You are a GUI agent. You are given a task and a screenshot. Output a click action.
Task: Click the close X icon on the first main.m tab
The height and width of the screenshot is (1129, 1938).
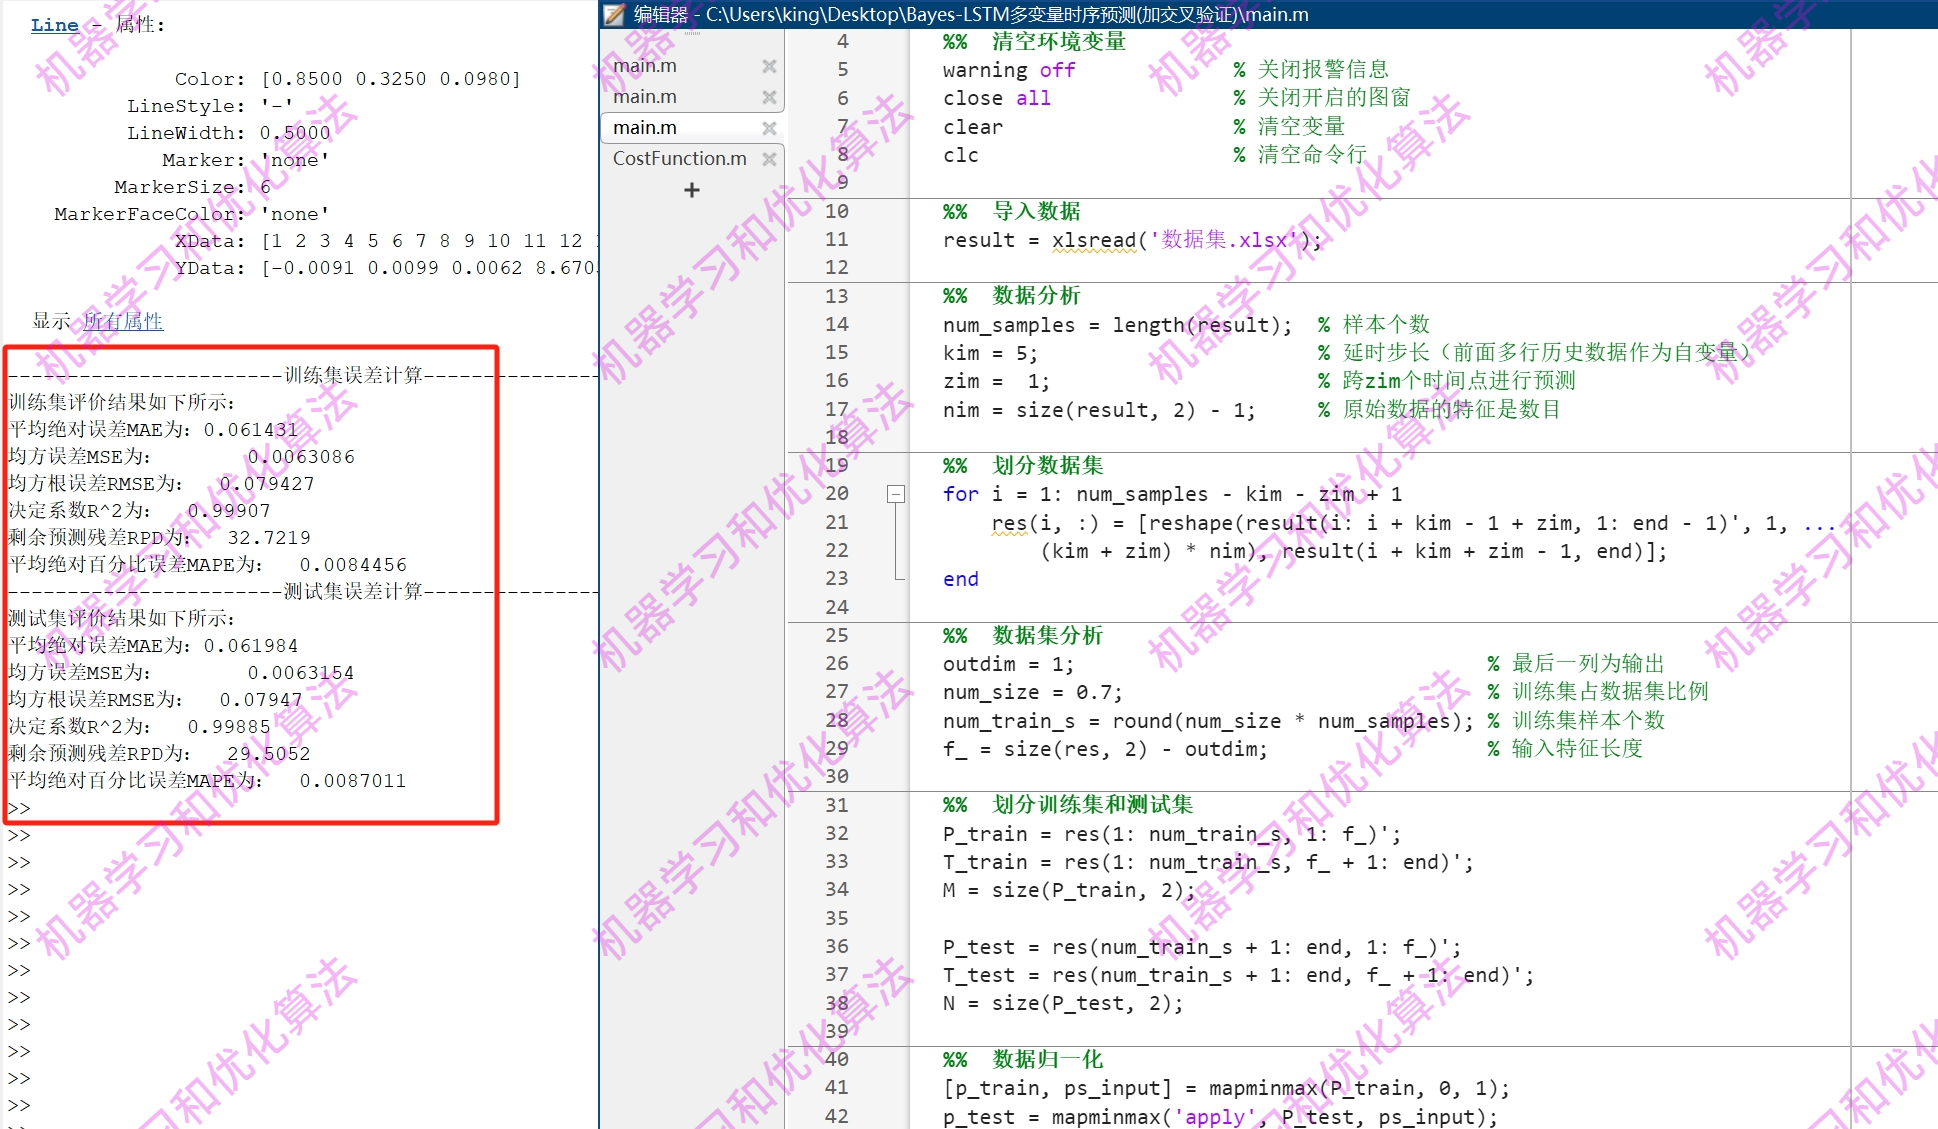click(769, 65)
